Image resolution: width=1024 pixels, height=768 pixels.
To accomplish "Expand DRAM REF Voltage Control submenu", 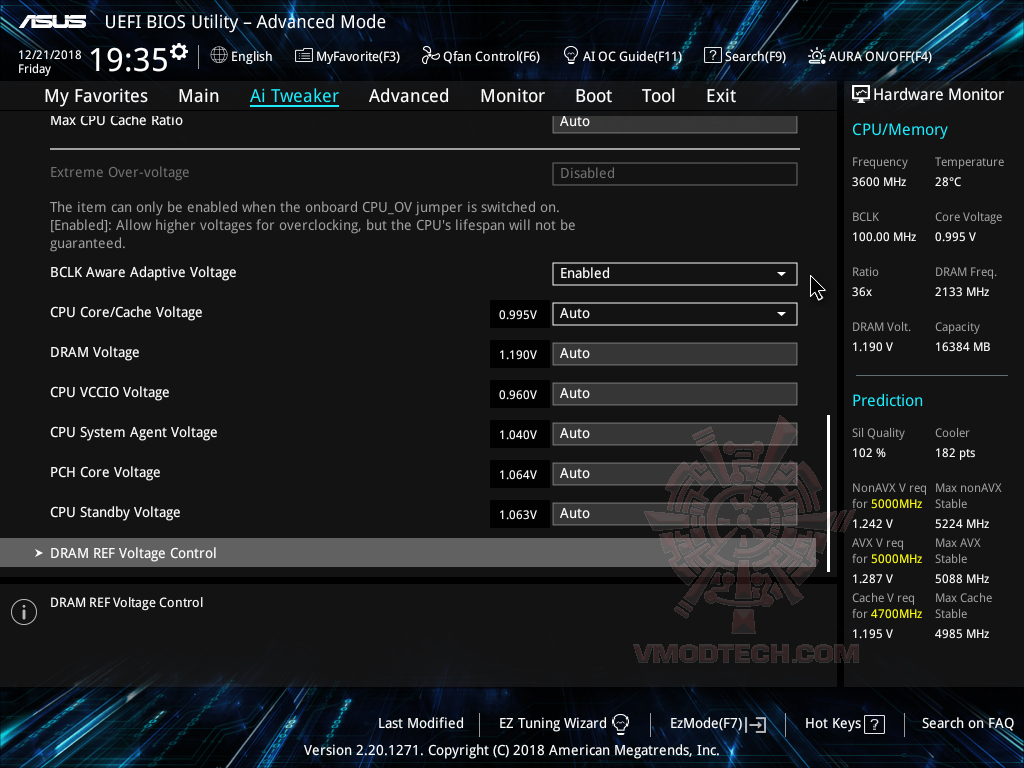I will pos(133,552).
